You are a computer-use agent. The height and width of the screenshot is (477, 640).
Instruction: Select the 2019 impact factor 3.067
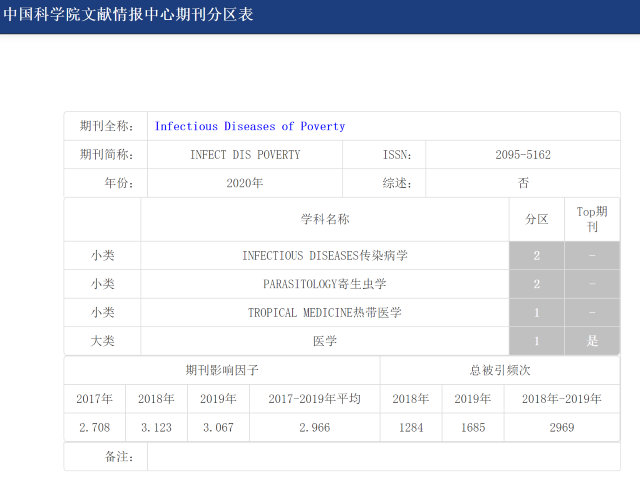tap(218, 427)
